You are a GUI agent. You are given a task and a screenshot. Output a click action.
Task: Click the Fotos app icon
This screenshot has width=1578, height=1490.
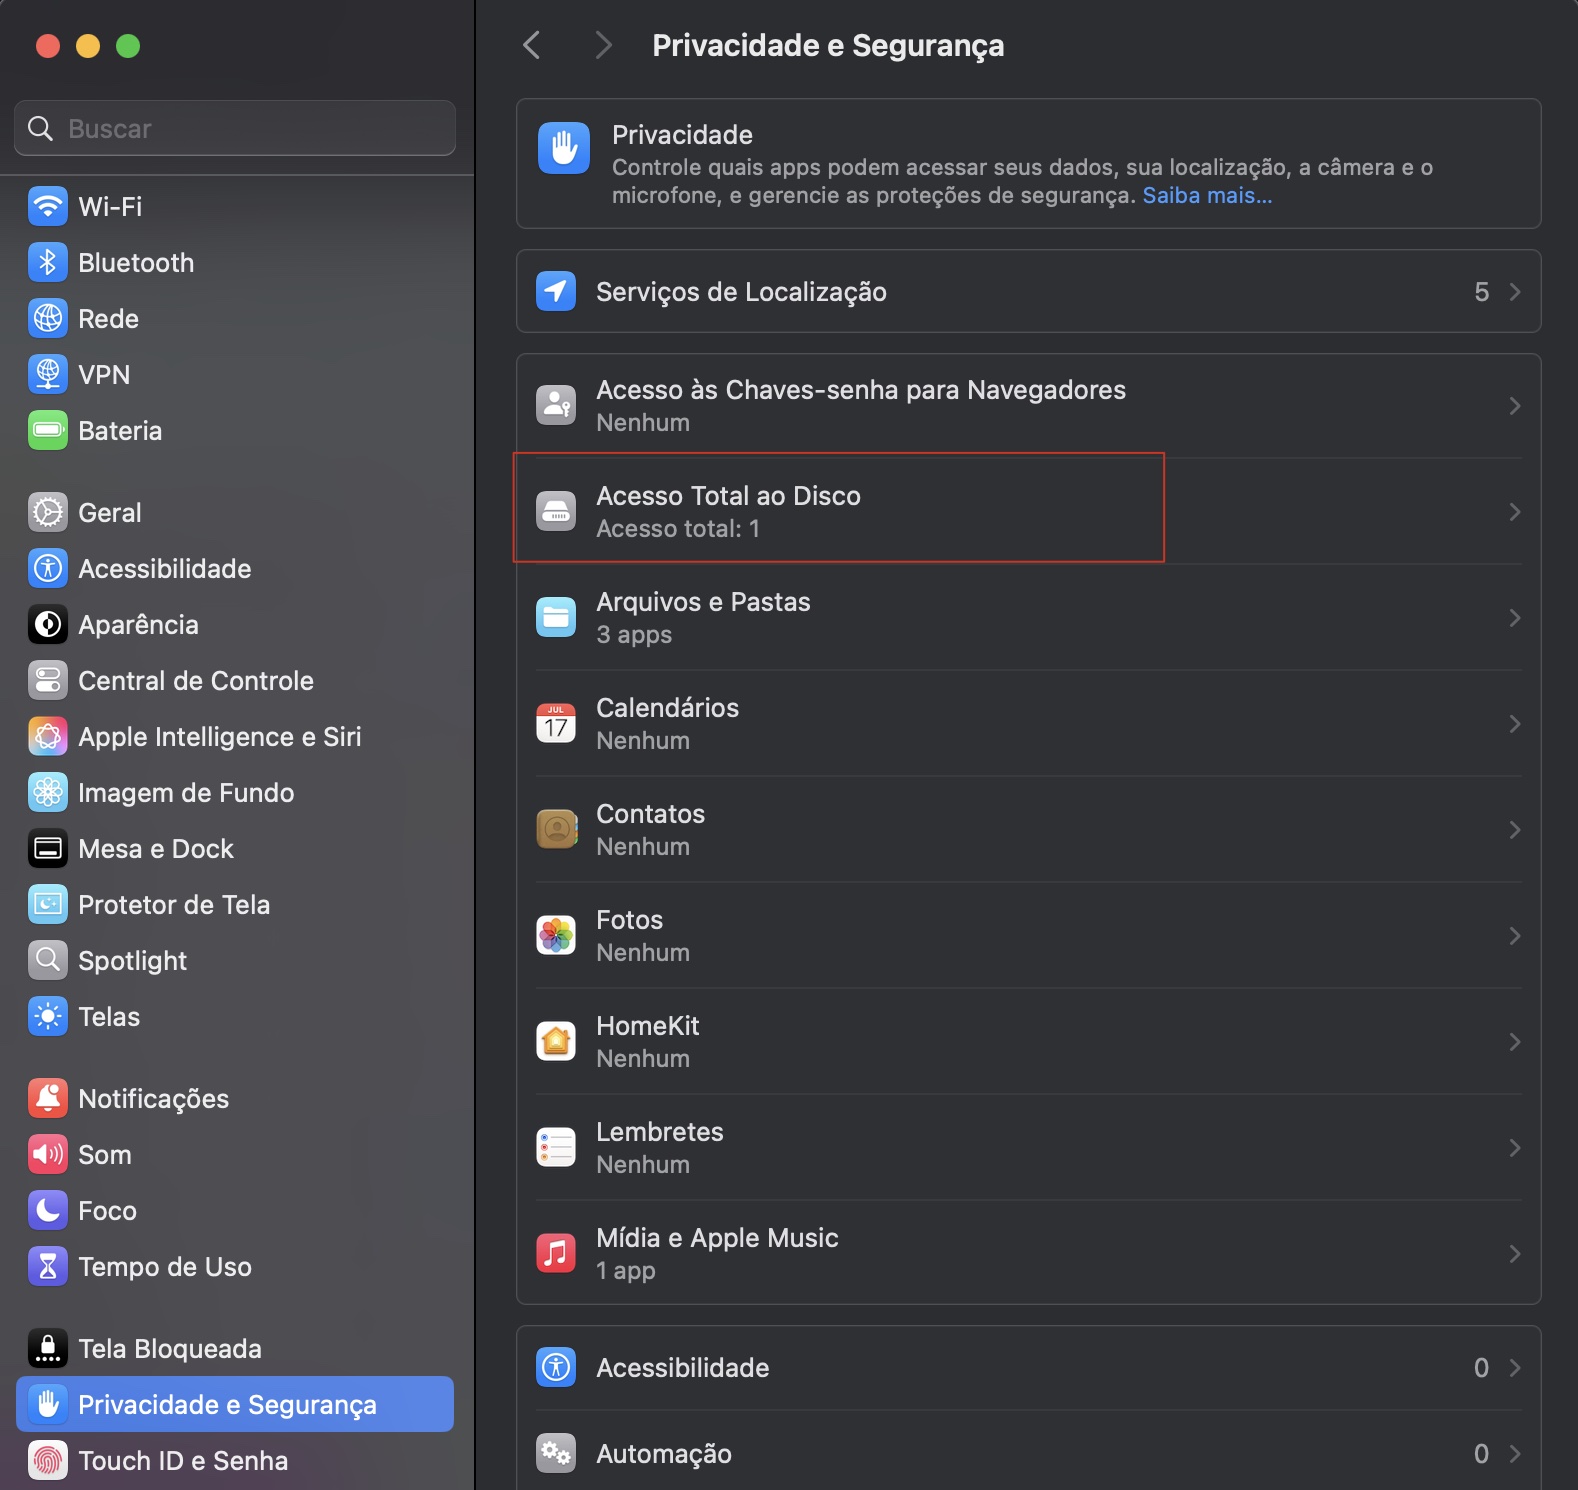tap(556, 935)
